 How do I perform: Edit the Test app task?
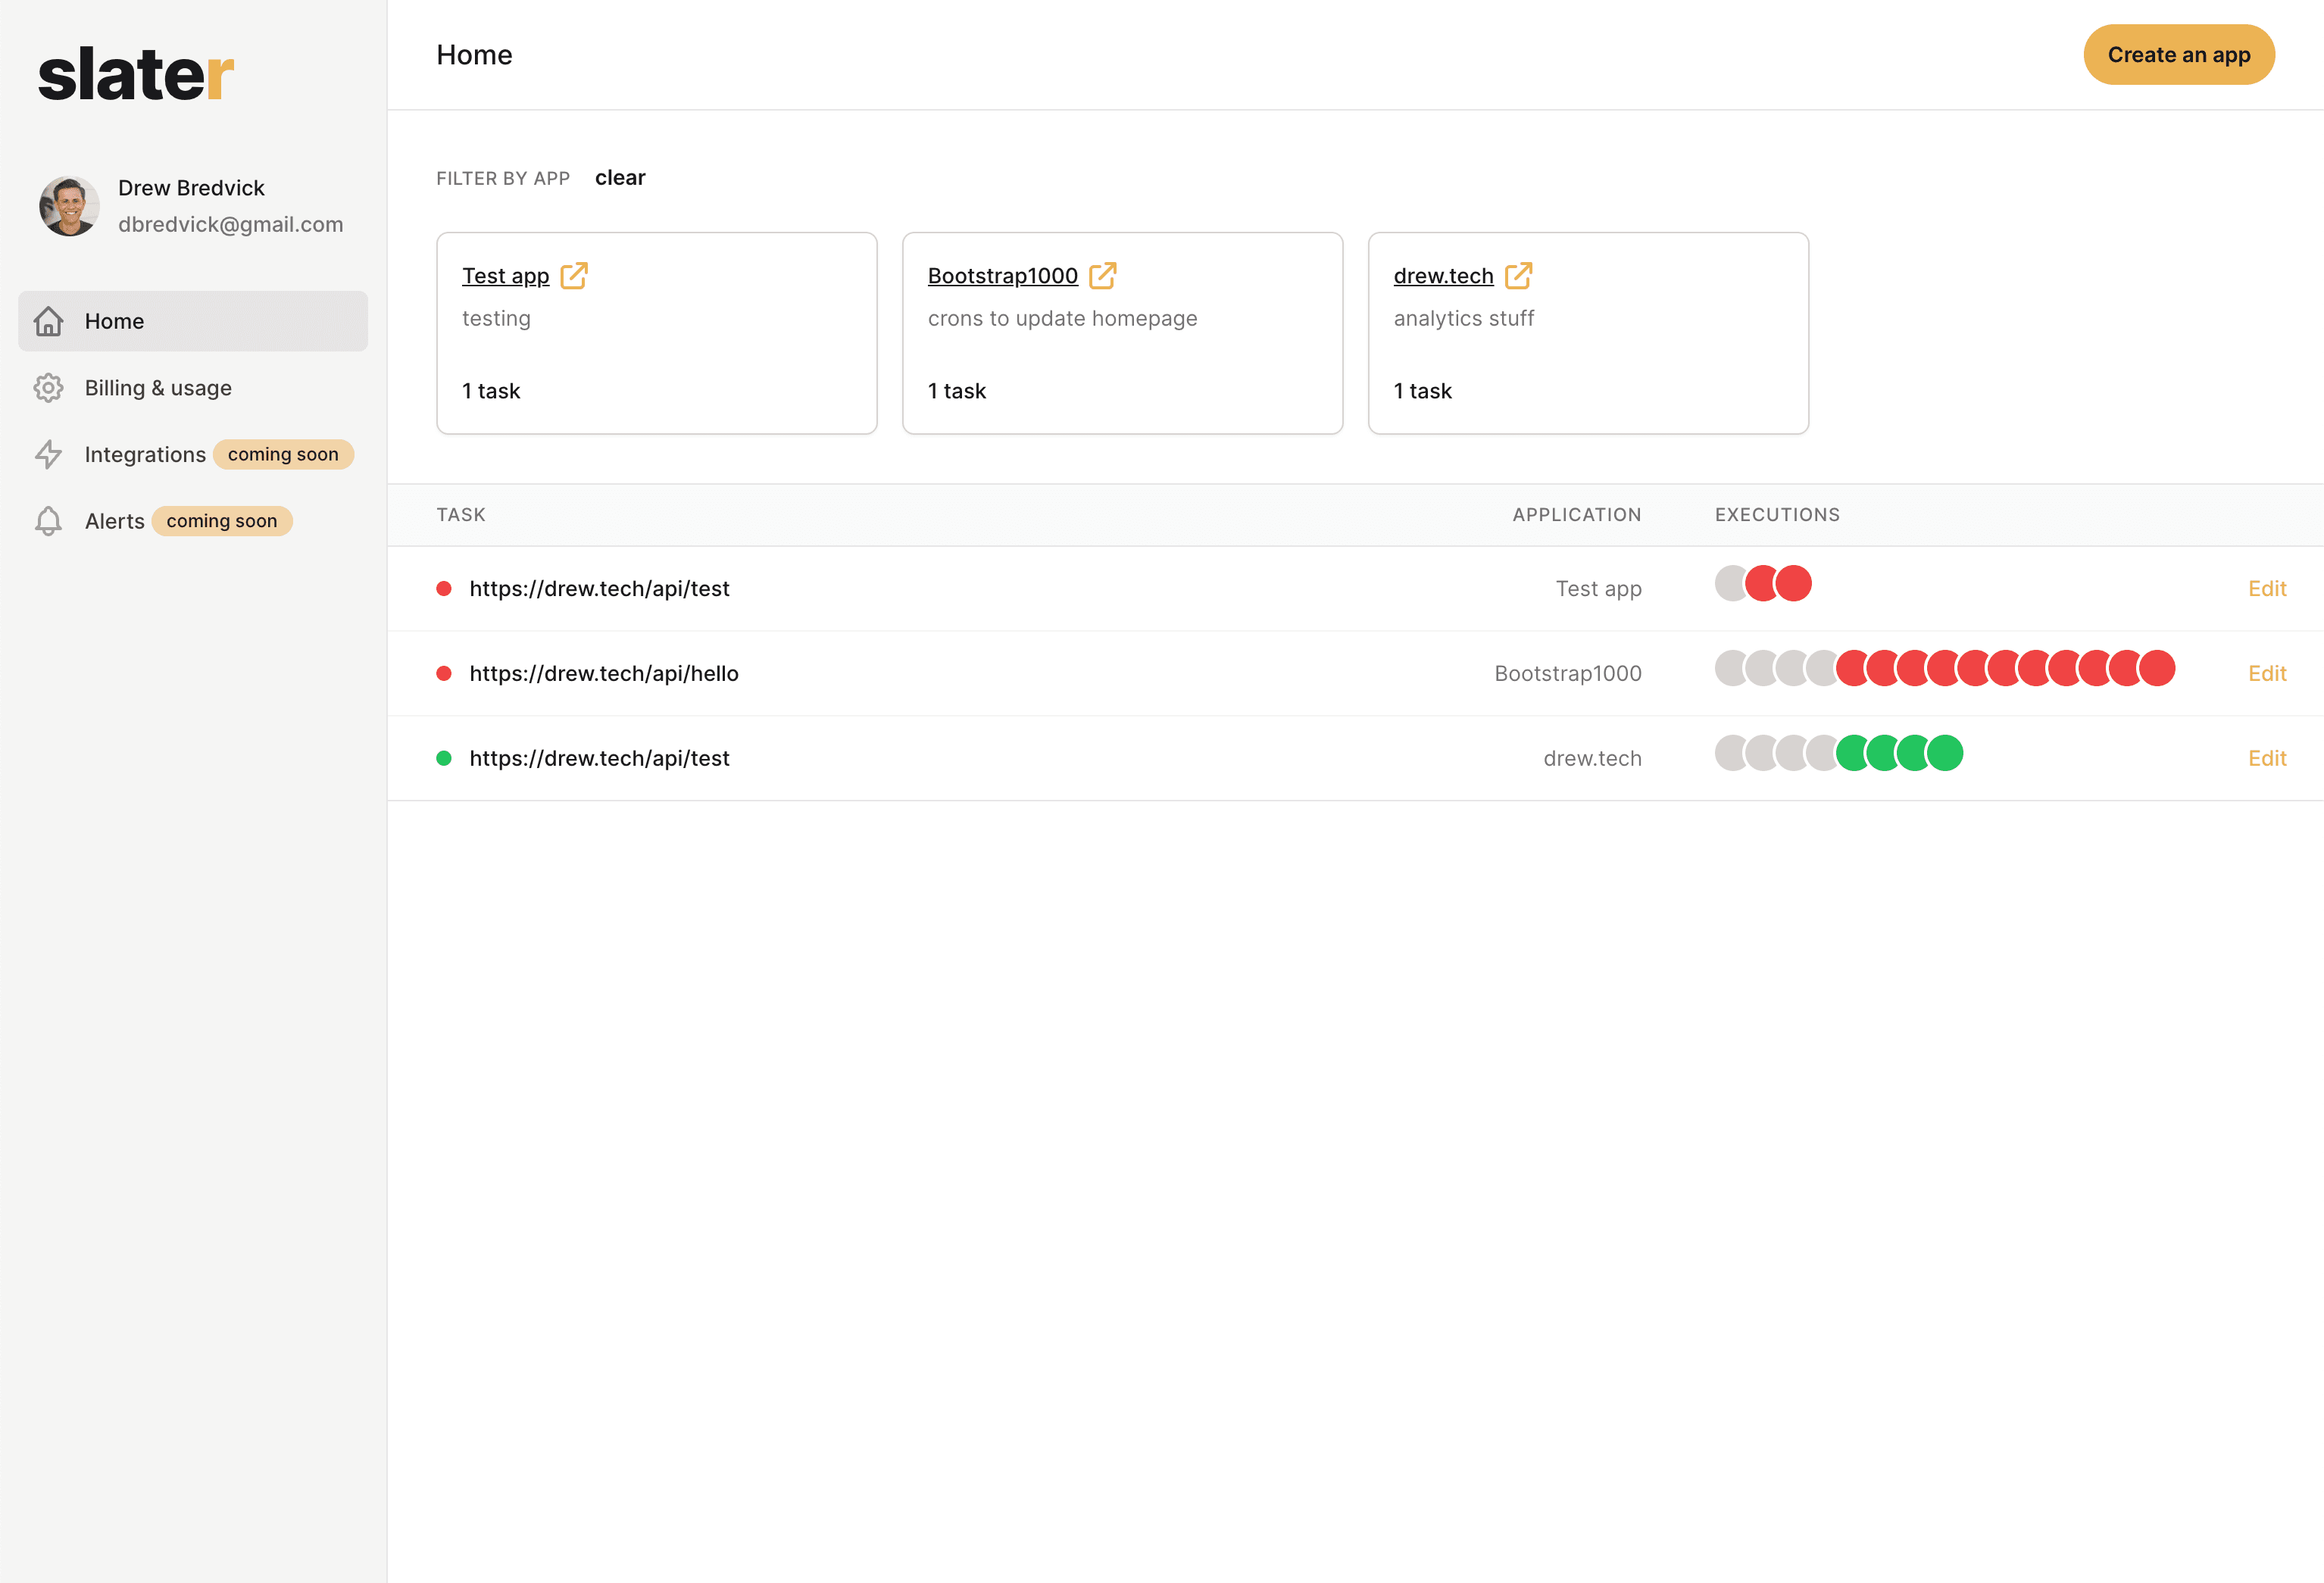[2267, 588]
